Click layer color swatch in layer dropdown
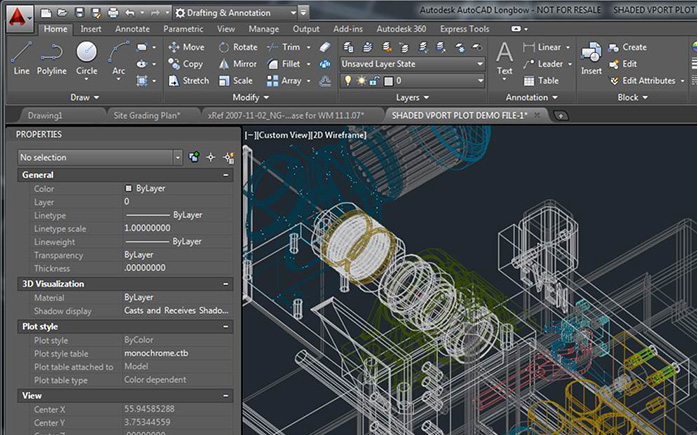Viewport: 698px width, 435px height. 388,81
